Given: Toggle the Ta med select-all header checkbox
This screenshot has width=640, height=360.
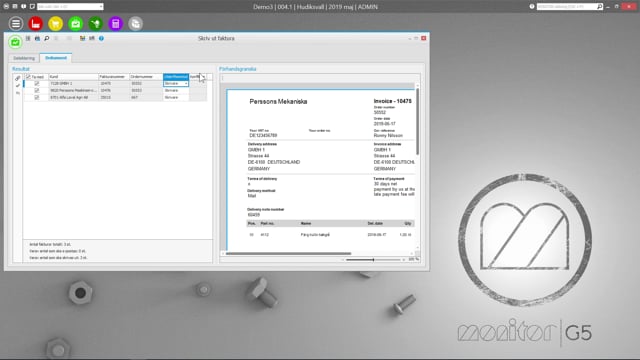Looking at the screenshot, I should pyautogui.click(x=28, y=76).
